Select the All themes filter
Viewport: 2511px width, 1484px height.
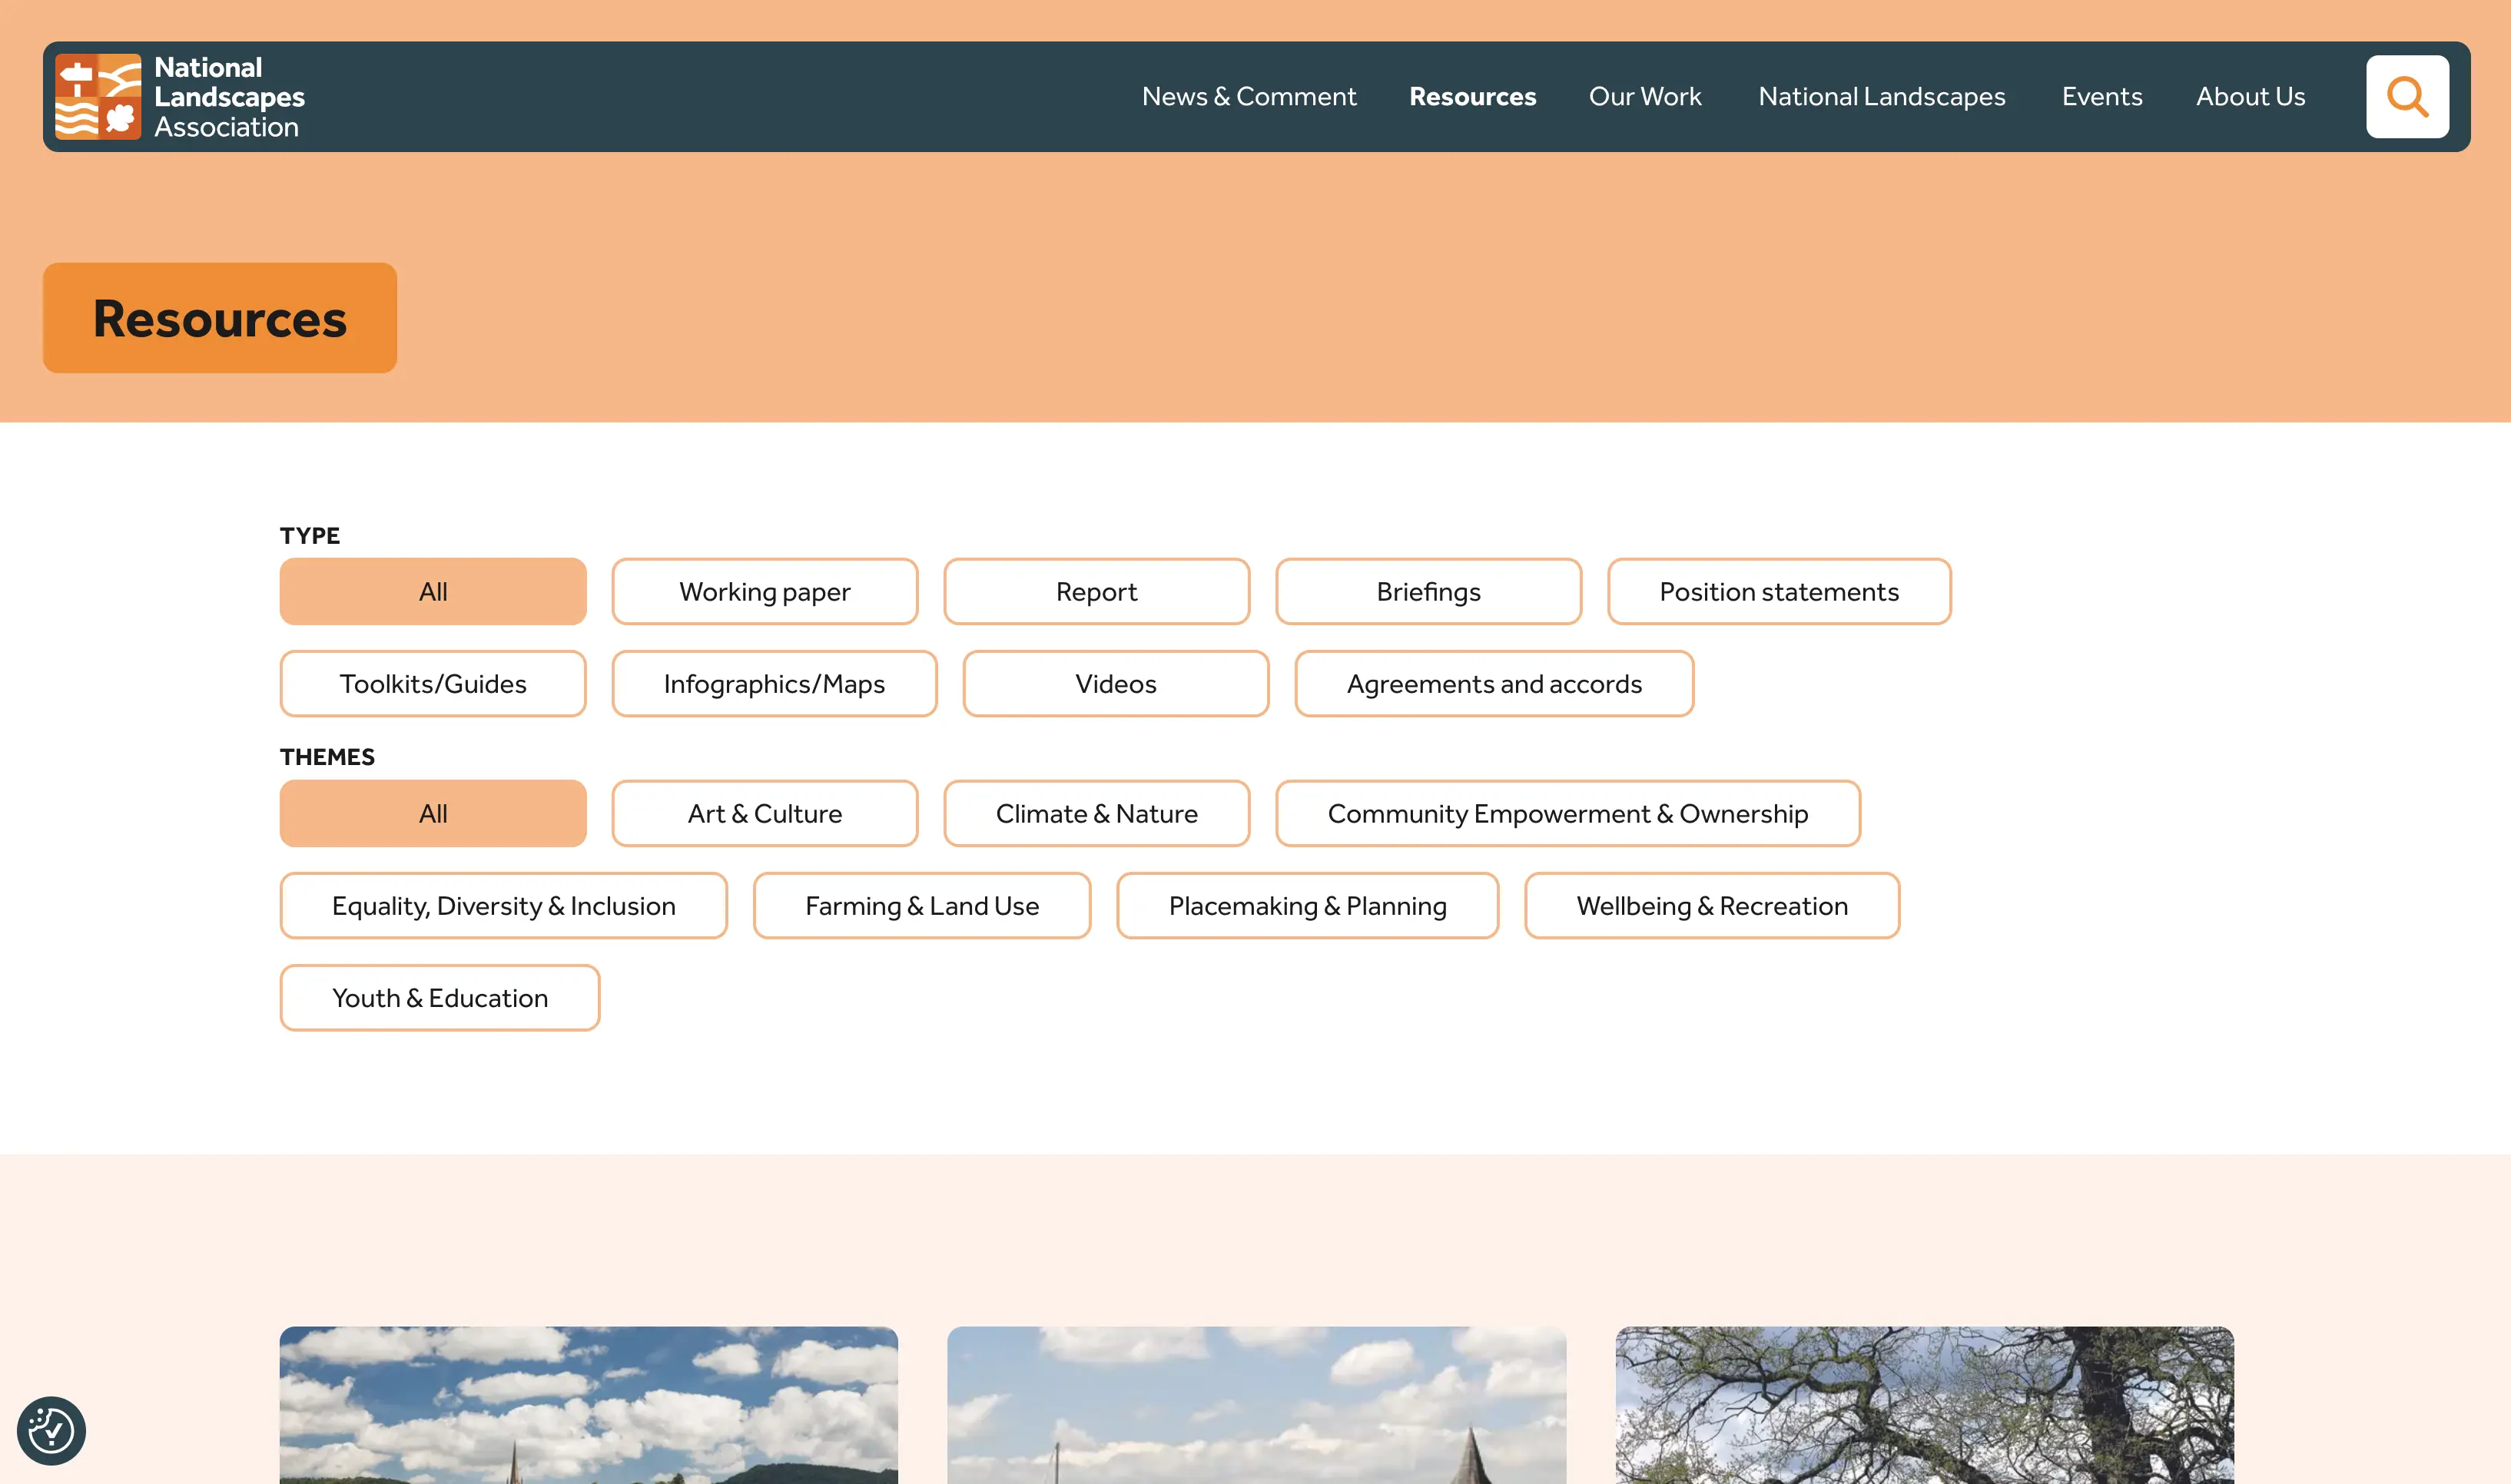(433, 814)
